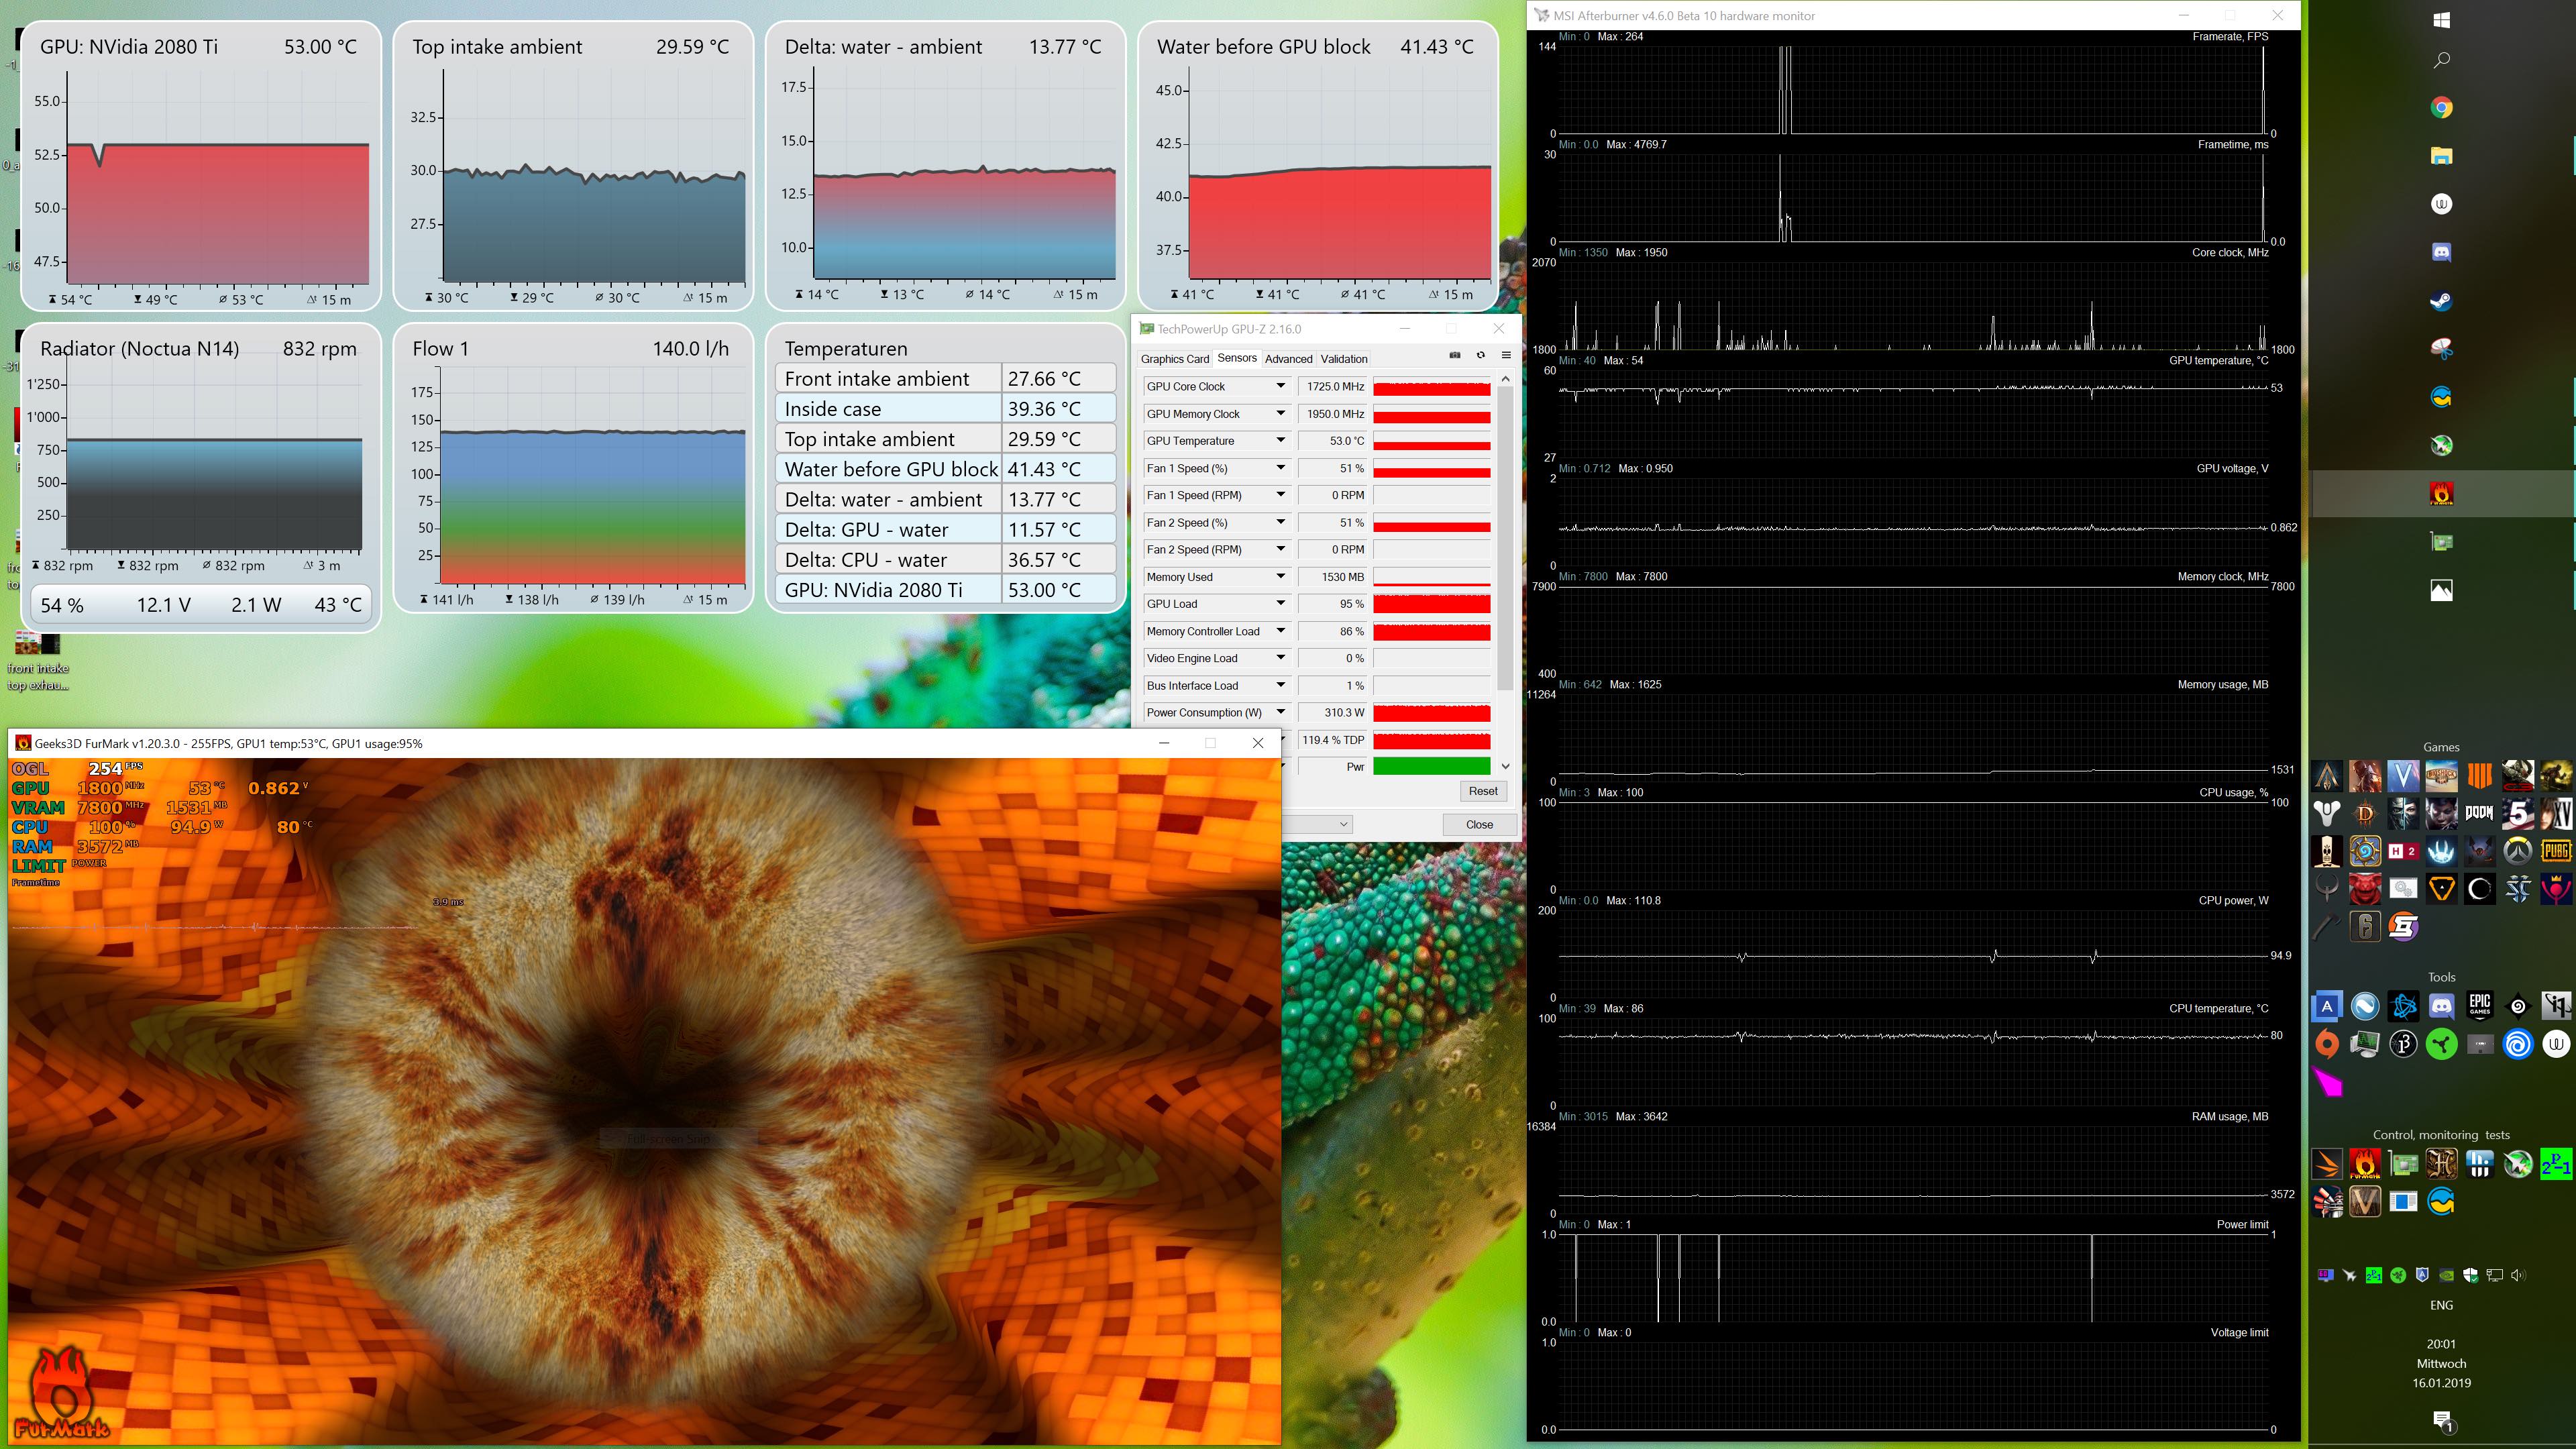Launch the DOOM game icon

(x=2479, y=812)
